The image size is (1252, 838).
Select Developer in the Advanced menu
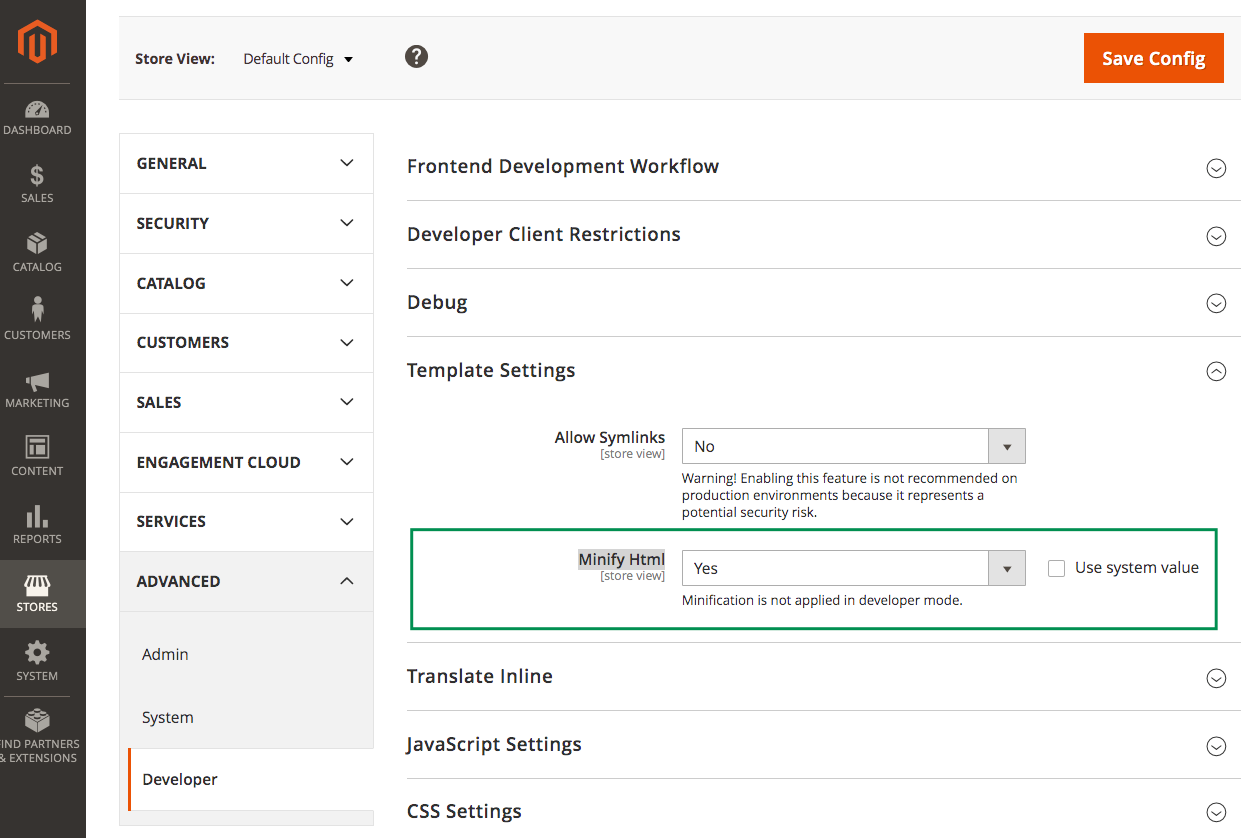(180, 779)
